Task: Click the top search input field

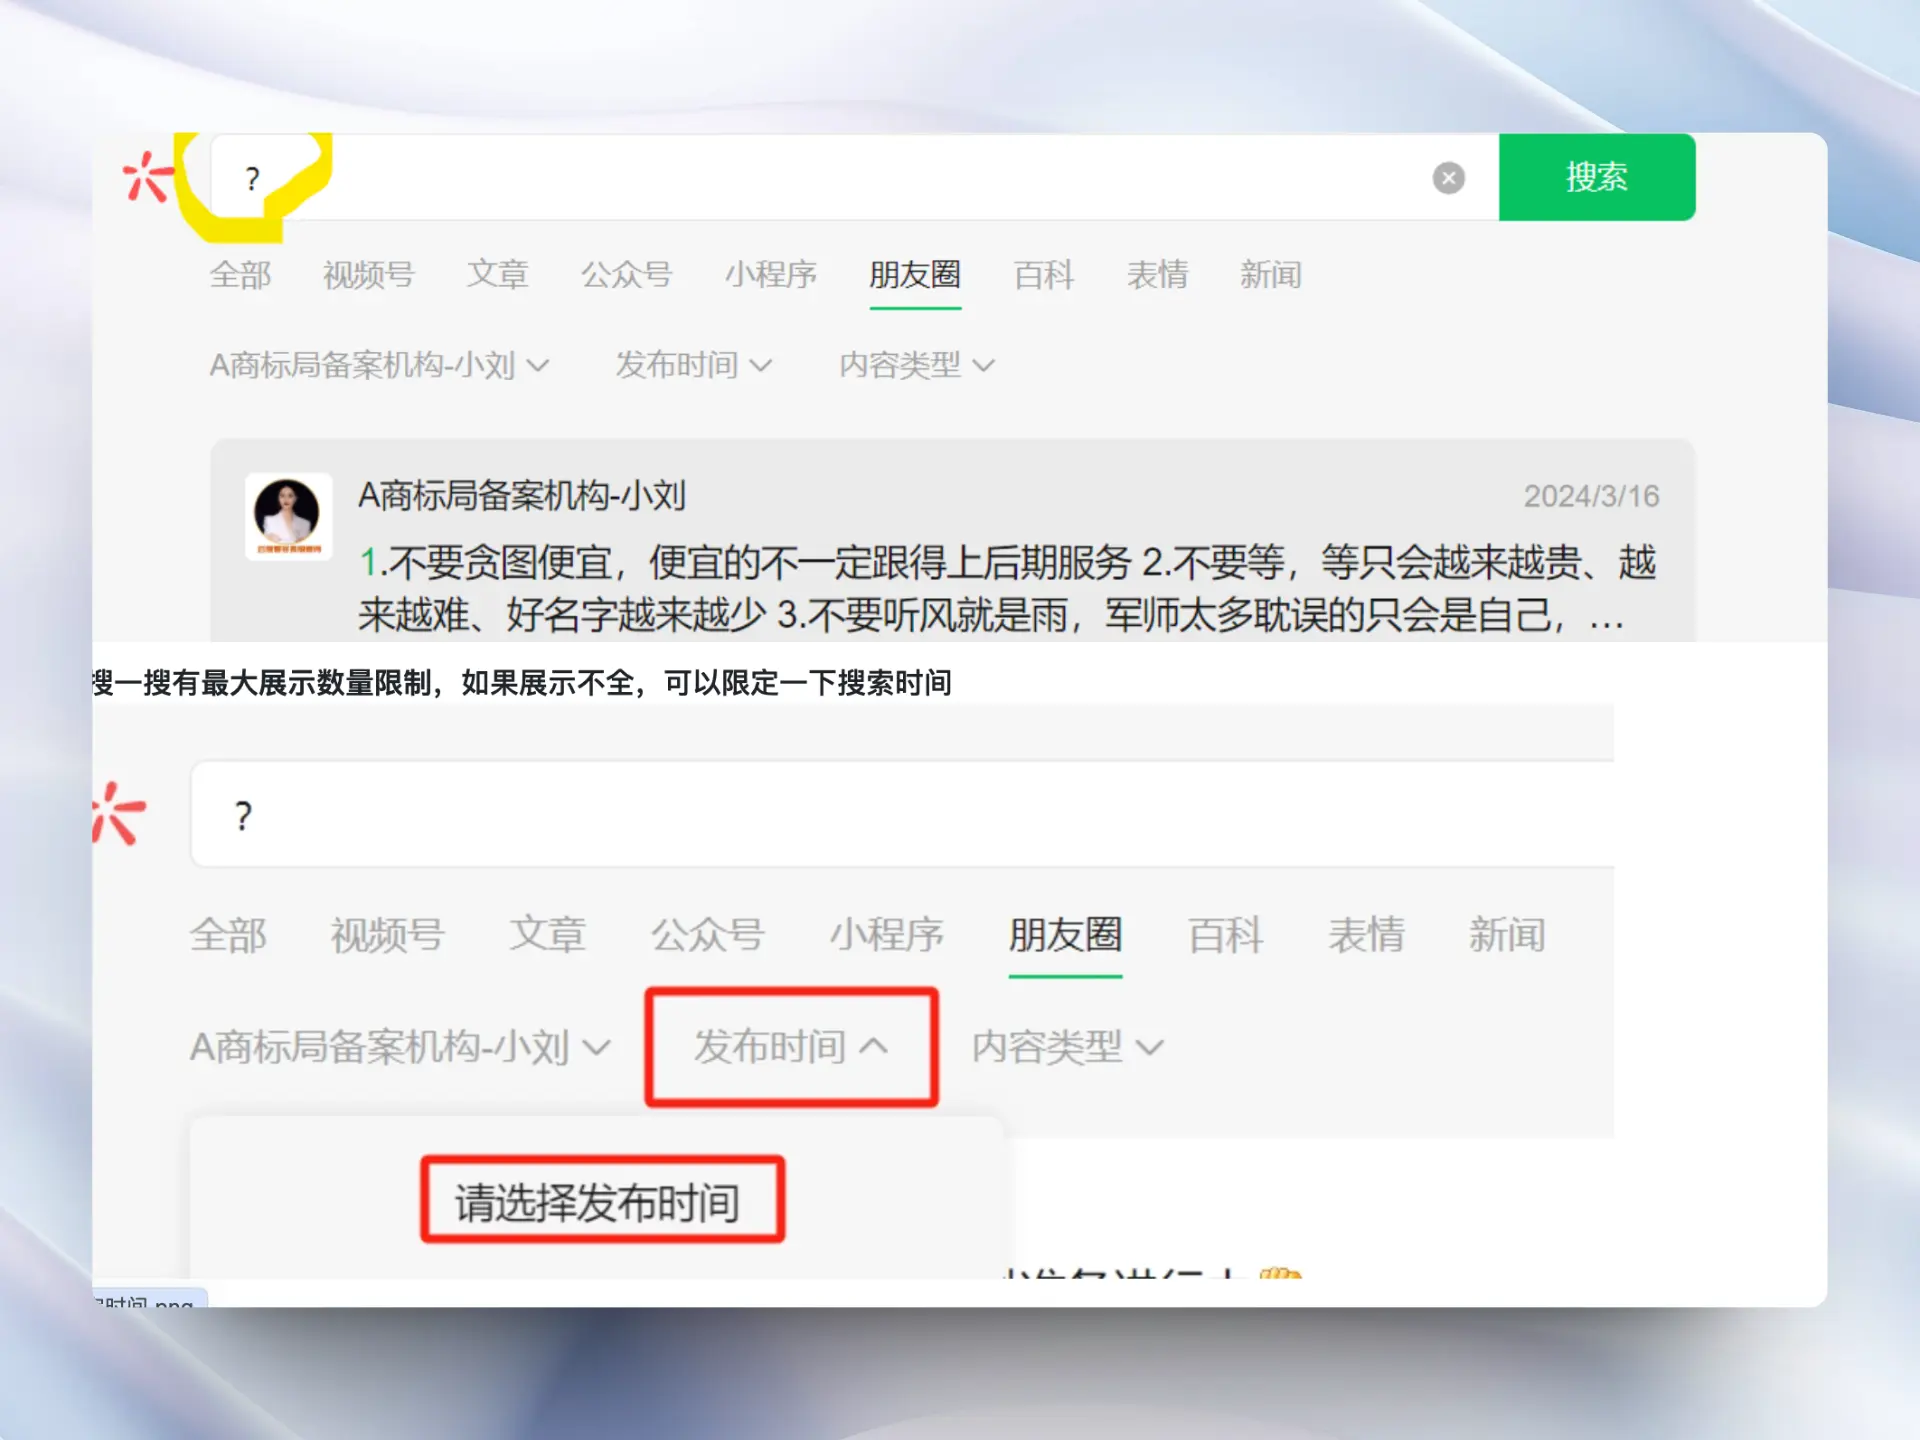Action: [x=800, y=178]
